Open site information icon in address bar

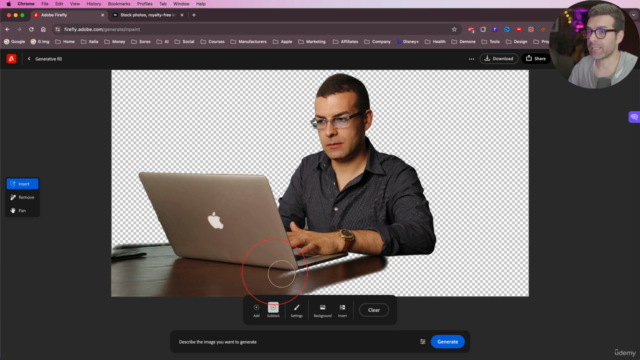pyautogui.click(x=58, y=29)
